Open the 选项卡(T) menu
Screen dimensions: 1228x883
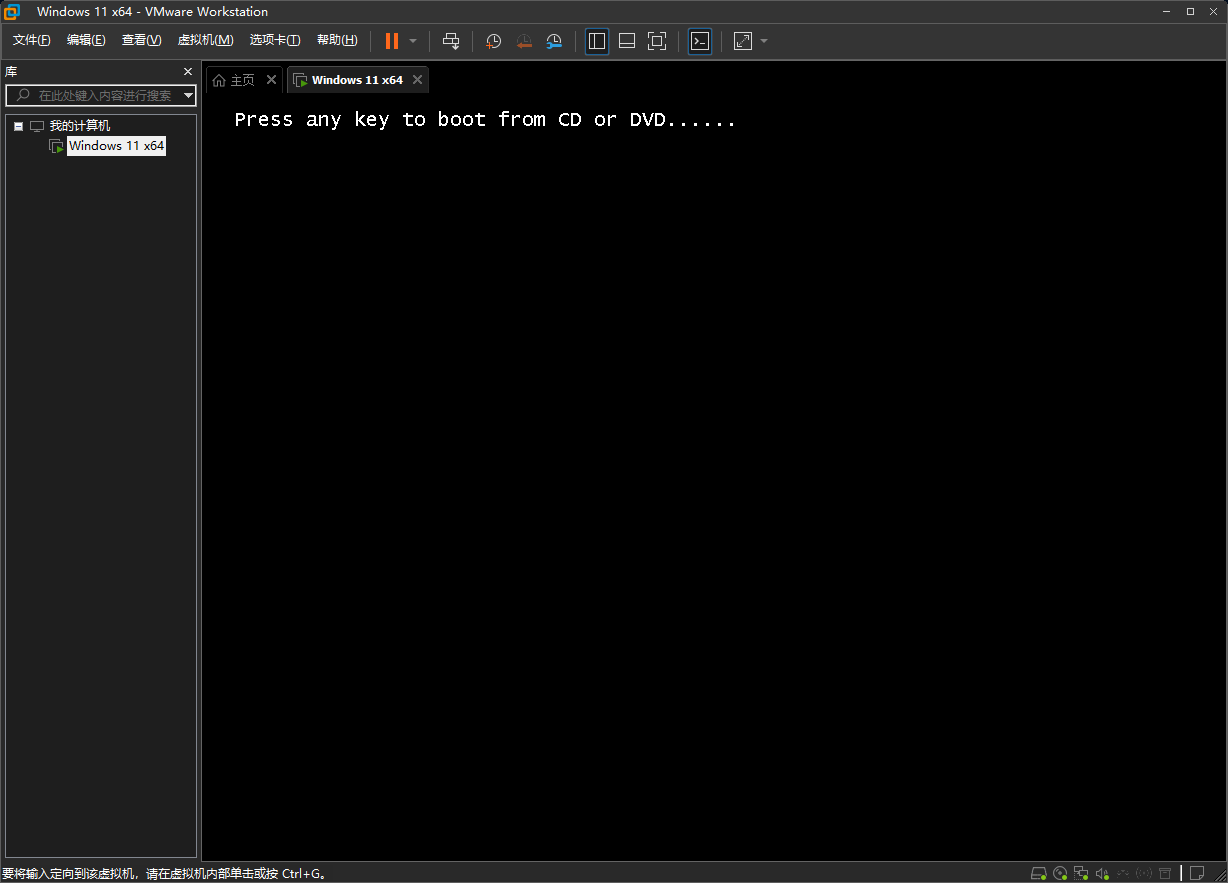tap(275, 40)
